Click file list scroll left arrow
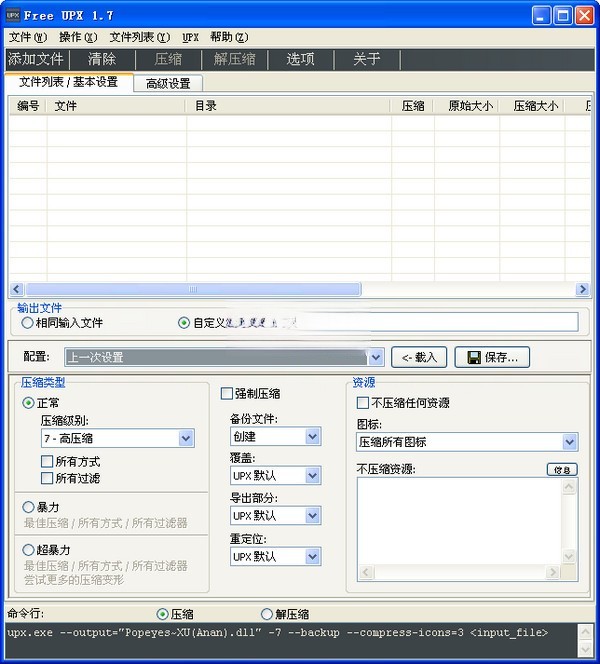This screenshot has width=600, height=664. (x=17, y=289)
